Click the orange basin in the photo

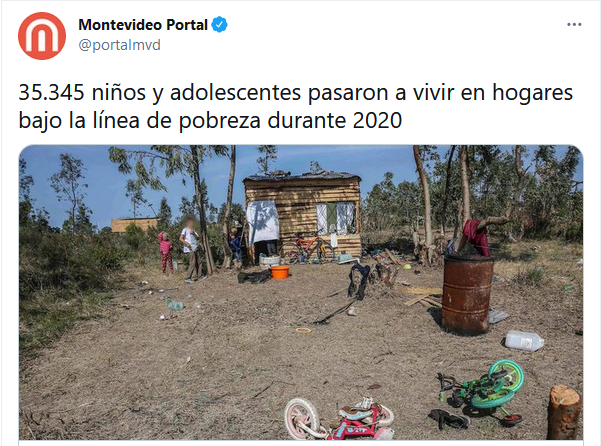280,272
